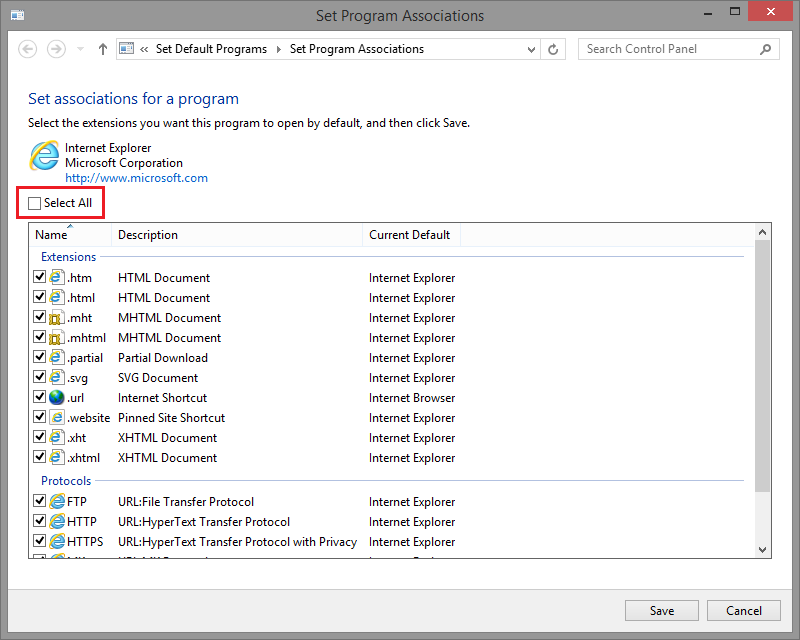Uncheck the .url extension checkbox
This screenshot has width=800, height=640.
click(x=39, y=397)
